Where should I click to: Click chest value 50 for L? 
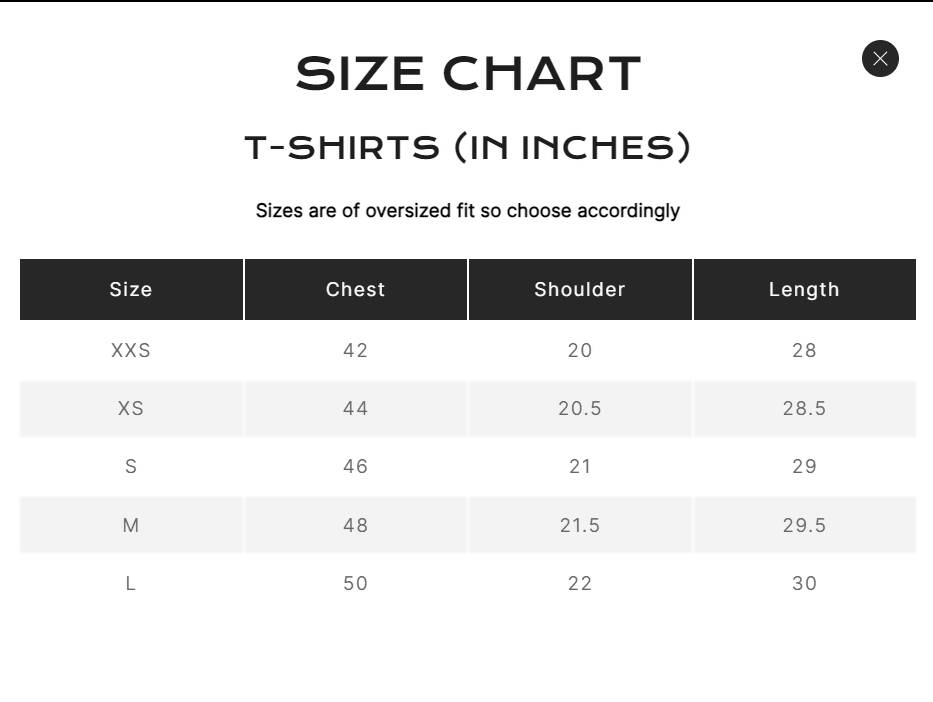tap(356, 584)
